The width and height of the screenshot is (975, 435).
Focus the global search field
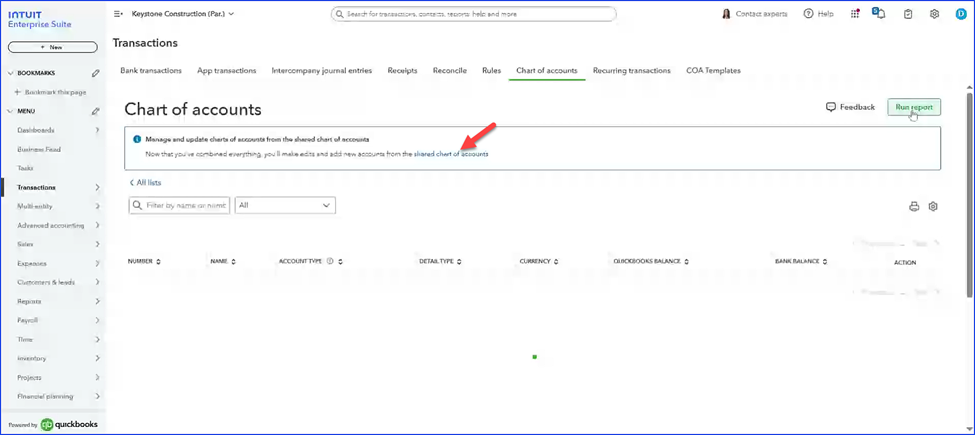[474, 14]
